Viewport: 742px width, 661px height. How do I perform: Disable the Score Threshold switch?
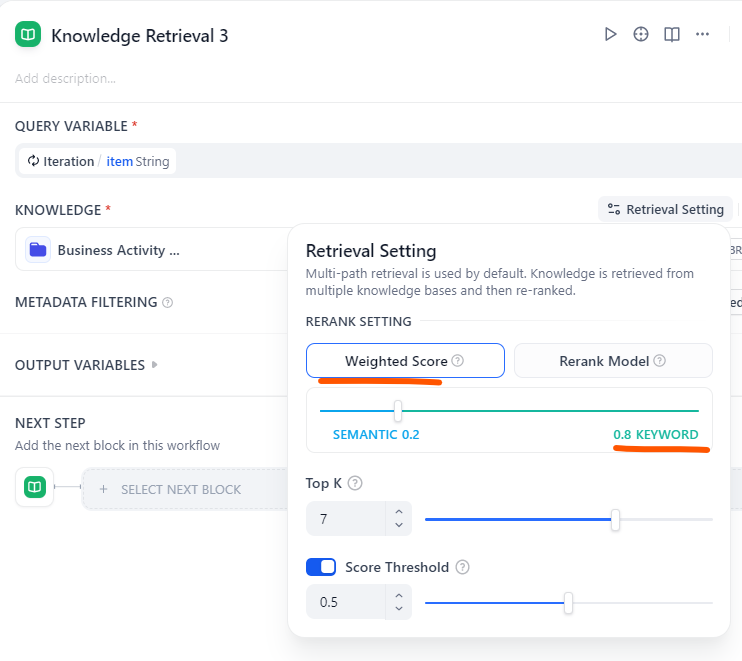tap(321, 567)
